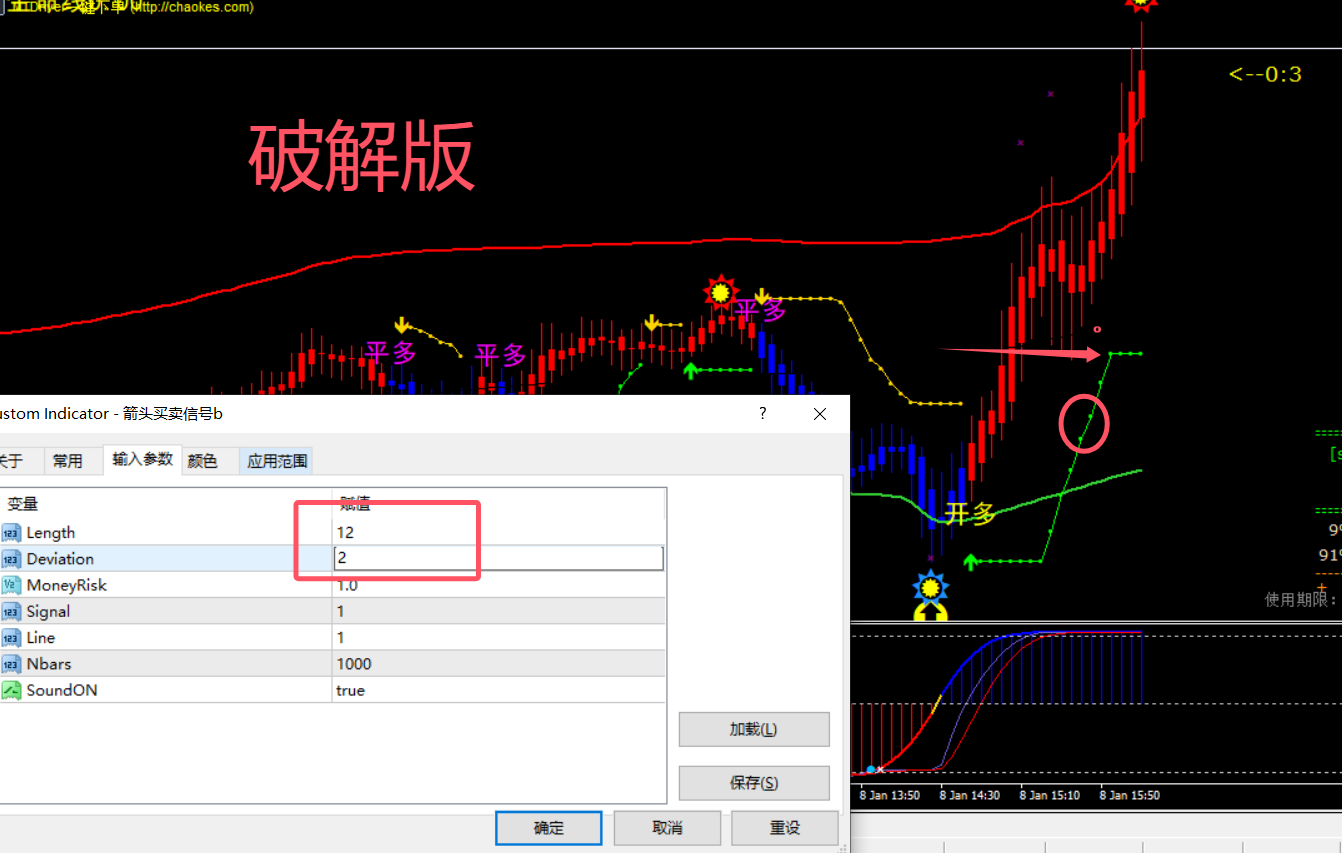Switch to the 应用范围 tab
This screenshot has height=853, width=1342.
point(275,460)
